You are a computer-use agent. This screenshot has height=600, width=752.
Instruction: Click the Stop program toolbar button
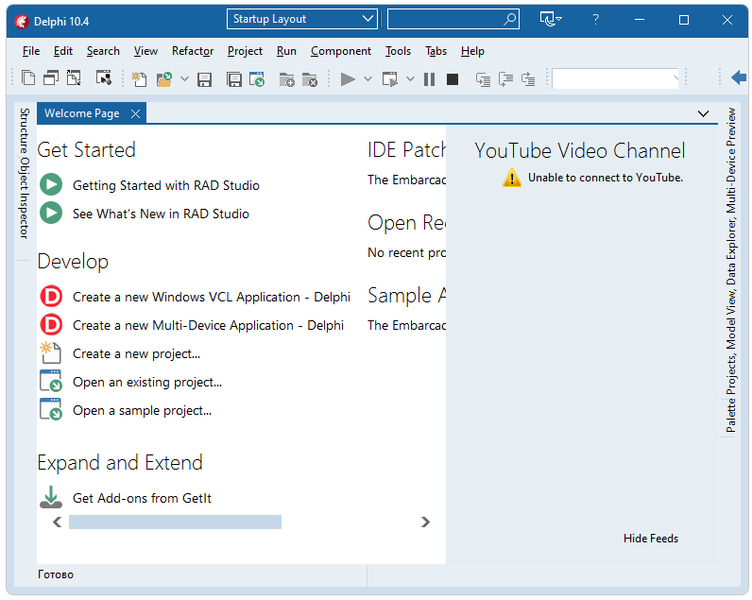point(452,79)
